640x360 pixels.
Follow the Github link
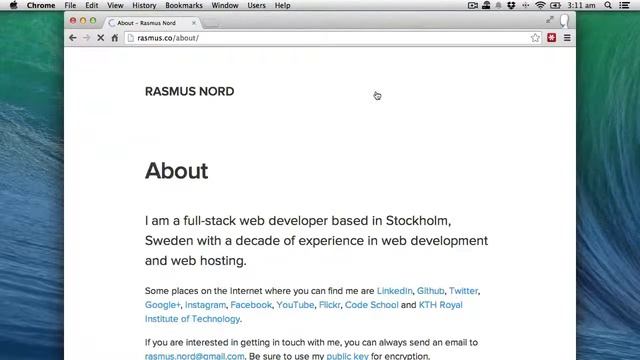coord(431,291)
